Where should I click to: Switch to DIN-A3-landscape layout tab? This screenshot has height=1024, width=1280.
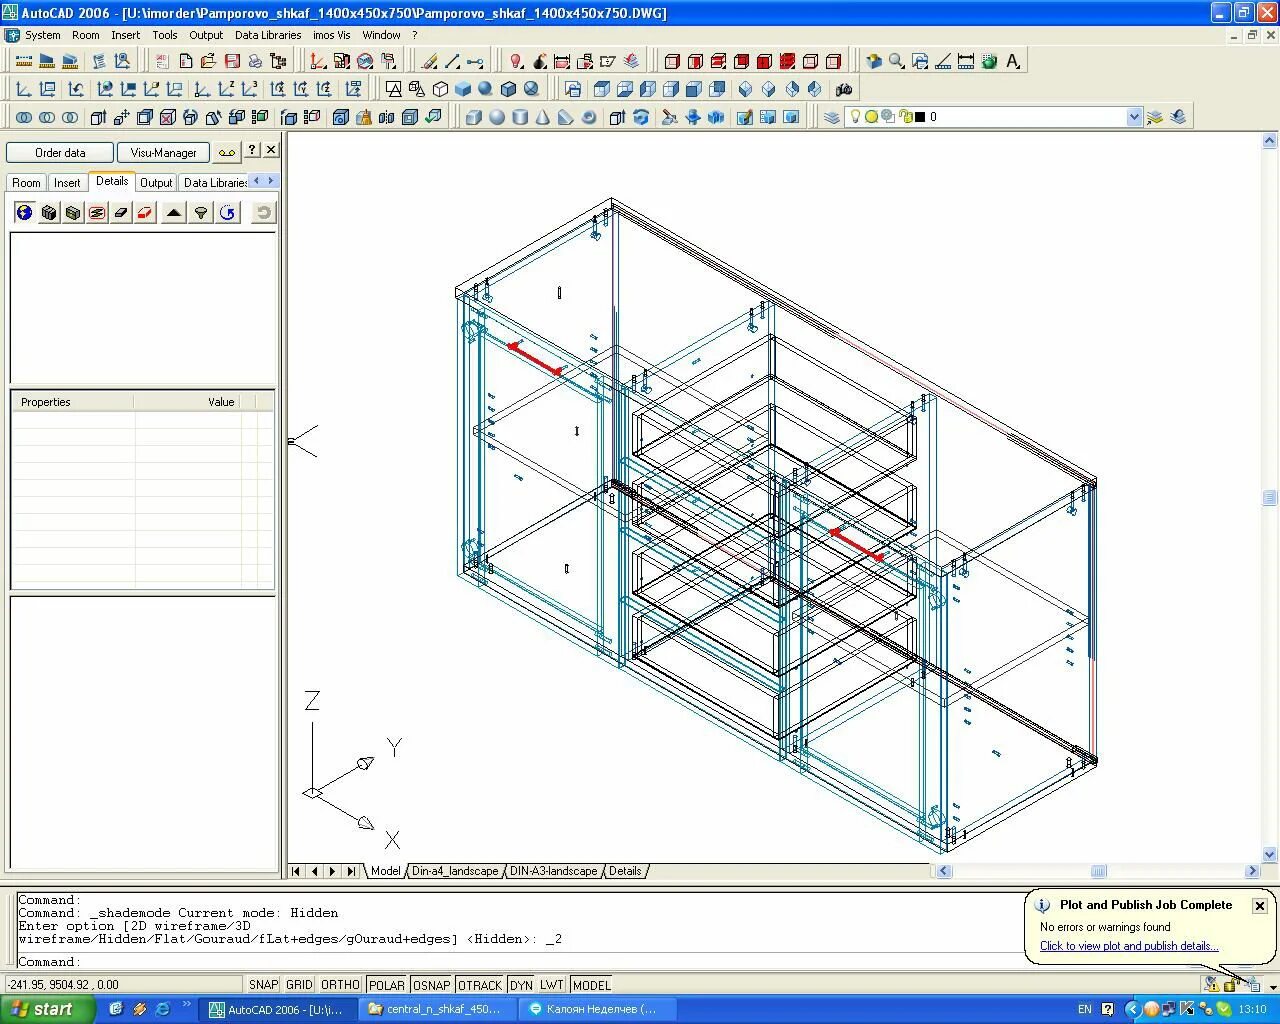[x=553, y=871]
